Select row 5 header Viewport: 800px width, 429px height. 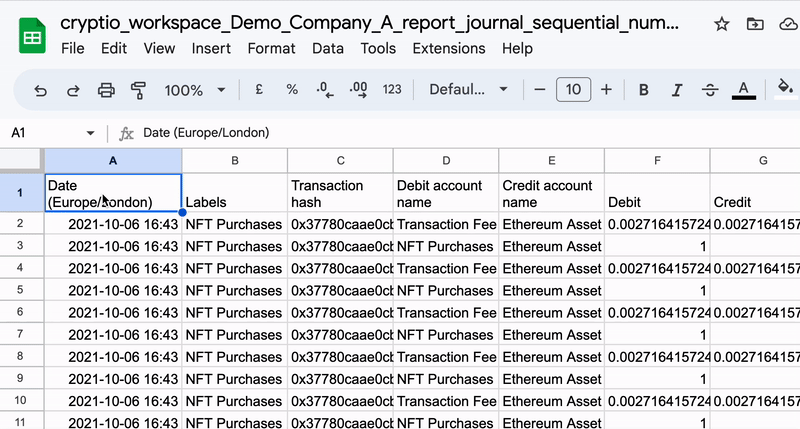click(20, 289)
